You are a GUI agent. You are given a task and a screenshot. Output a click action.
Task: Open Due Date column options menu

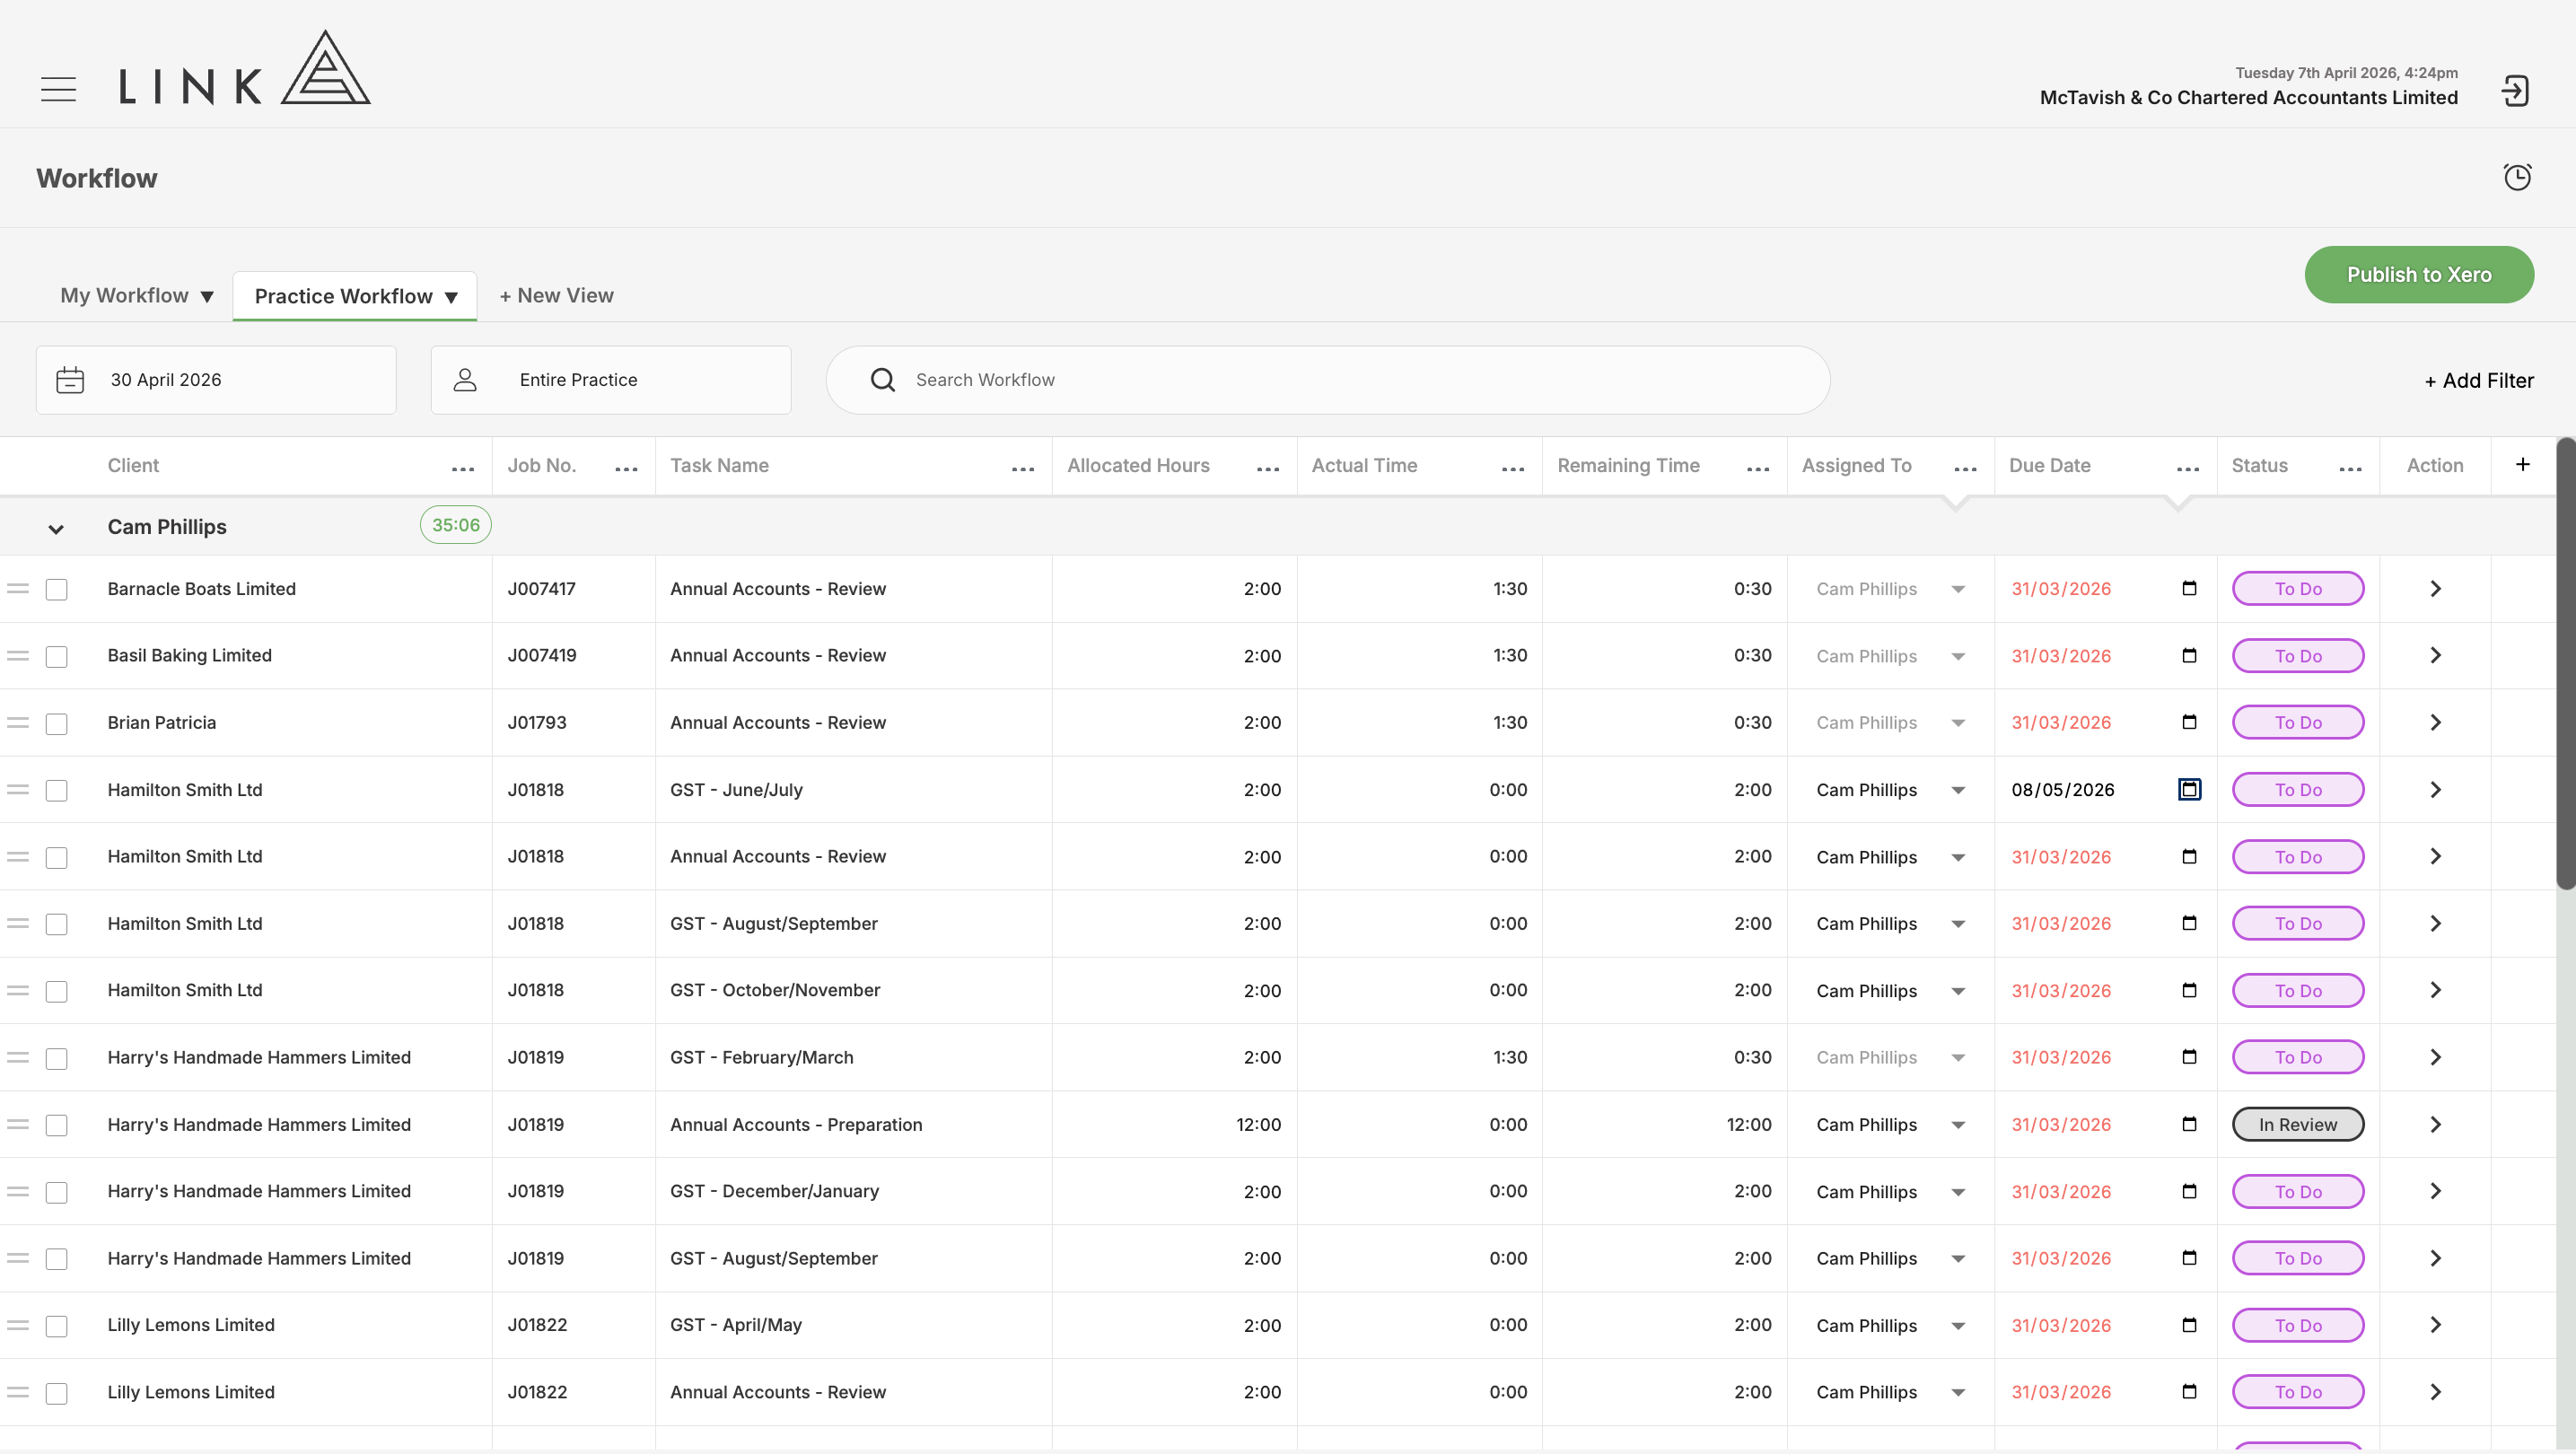(2188, 469)
